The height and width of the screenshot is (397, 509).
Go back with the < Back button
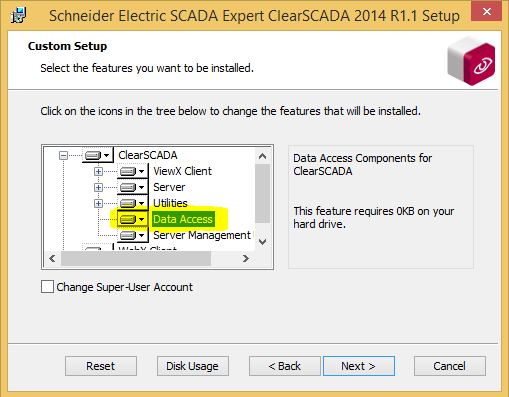tap(285, 366)
